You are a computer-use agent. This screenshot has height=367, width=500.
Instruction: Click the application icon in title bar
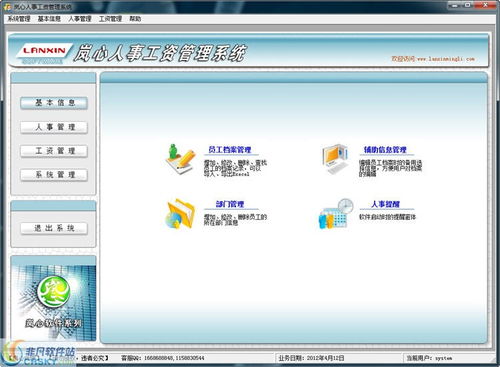[7, 7]
